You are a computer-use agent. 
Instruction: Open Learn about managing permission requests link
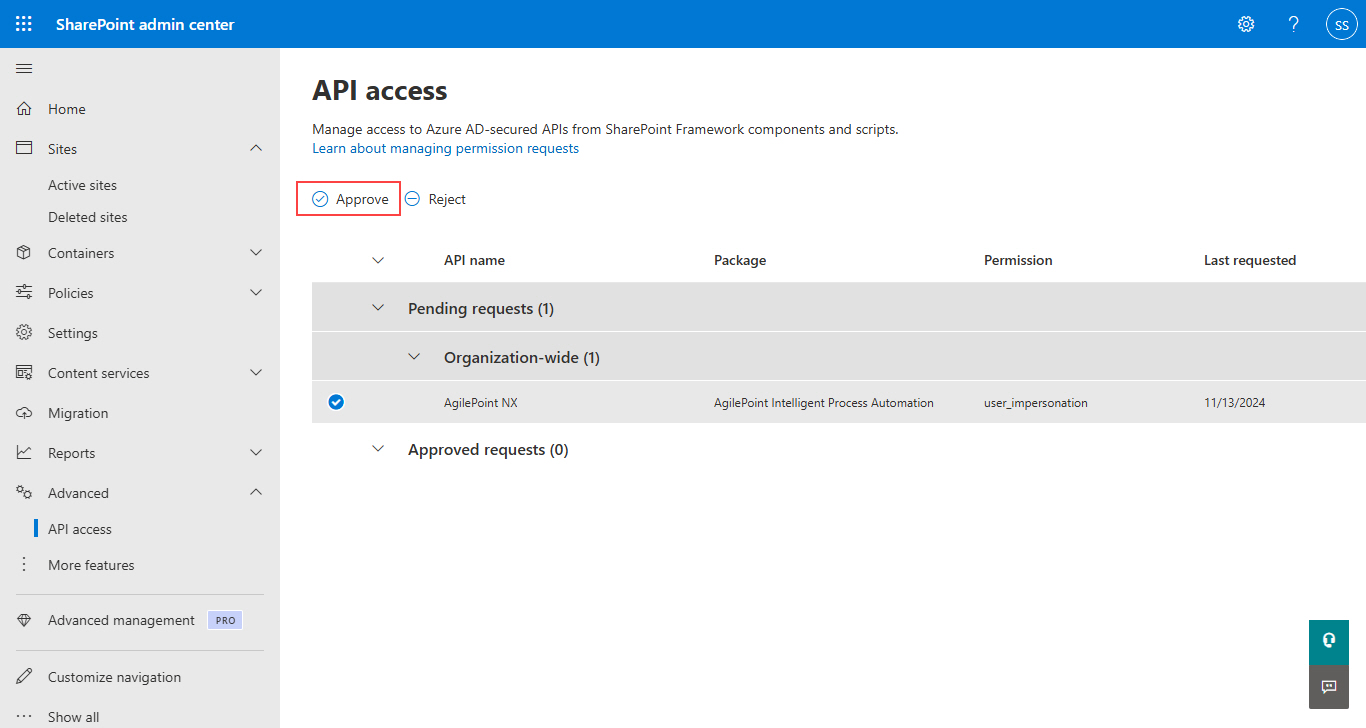(x=445, y=148)
